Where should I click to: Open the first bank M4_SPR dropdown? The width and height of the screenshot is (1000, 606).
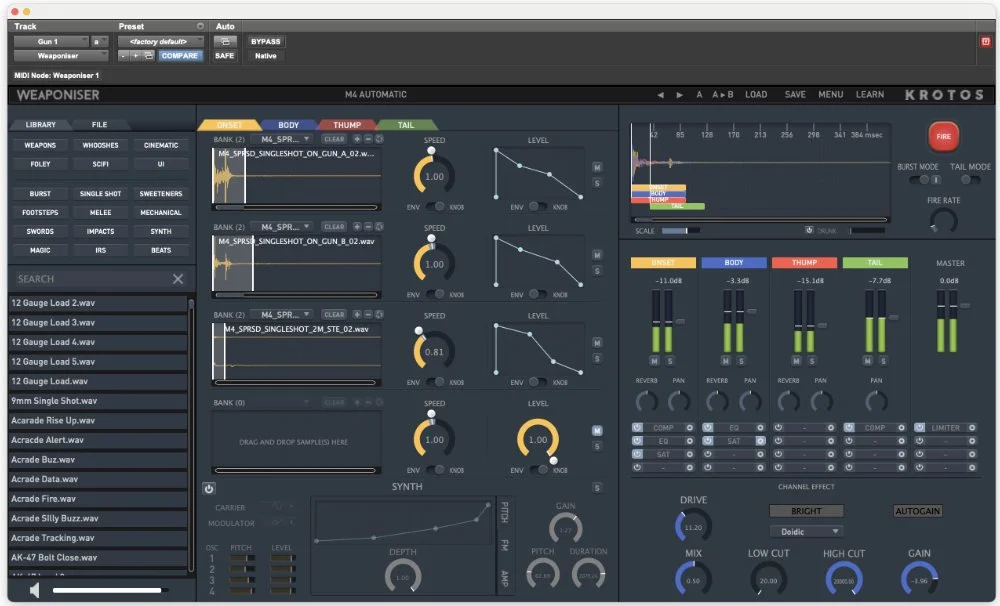[x=282, y=139]
